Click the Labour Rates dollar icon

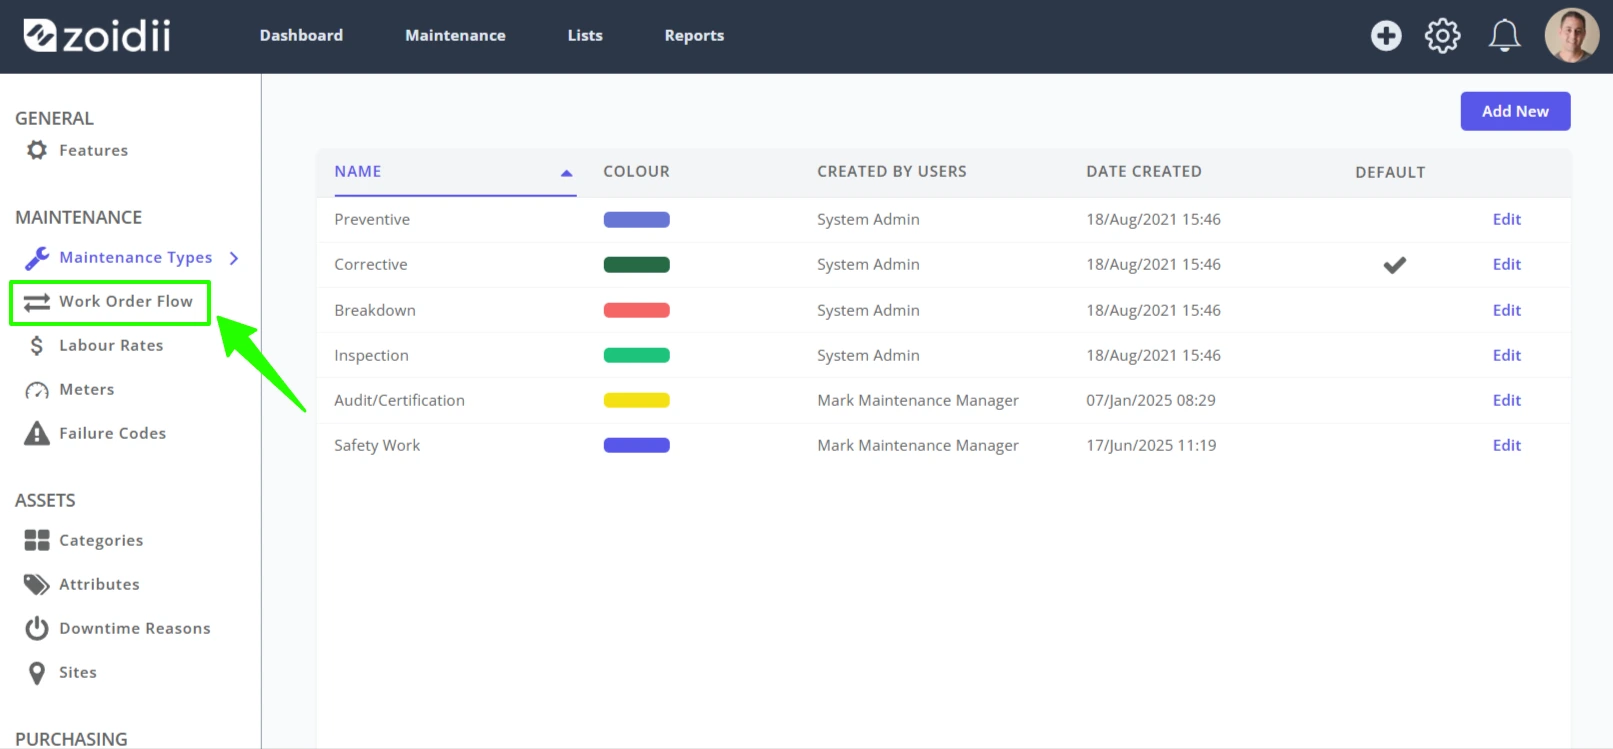(x=37, y=346)
